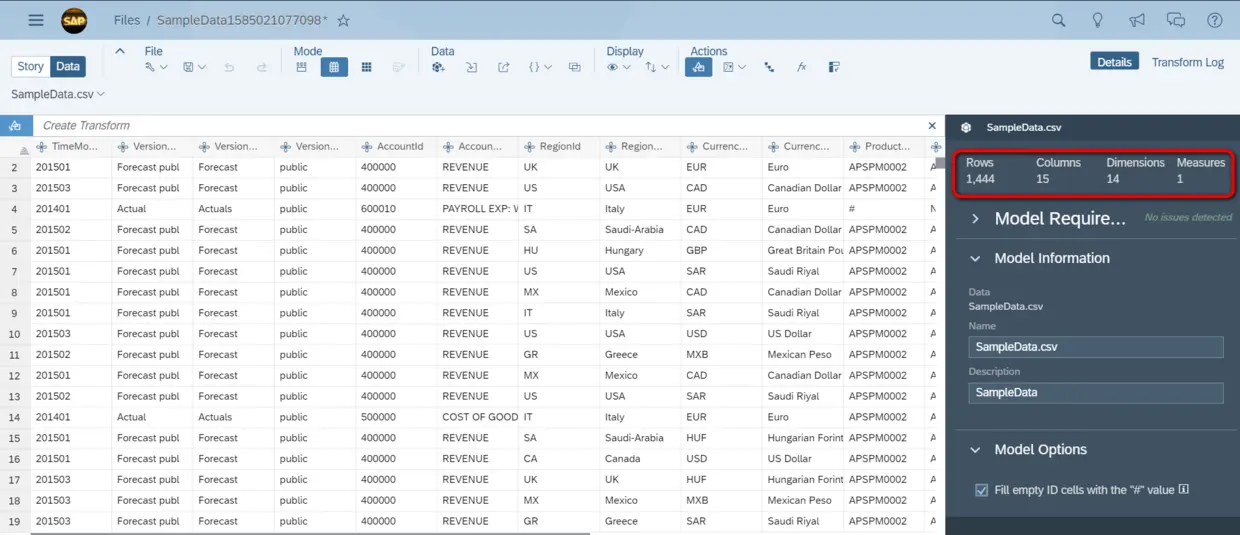The image size is (1240, 535).
Task: Open the SampleData.csv dataset dropdown
Action: (58, 94)
